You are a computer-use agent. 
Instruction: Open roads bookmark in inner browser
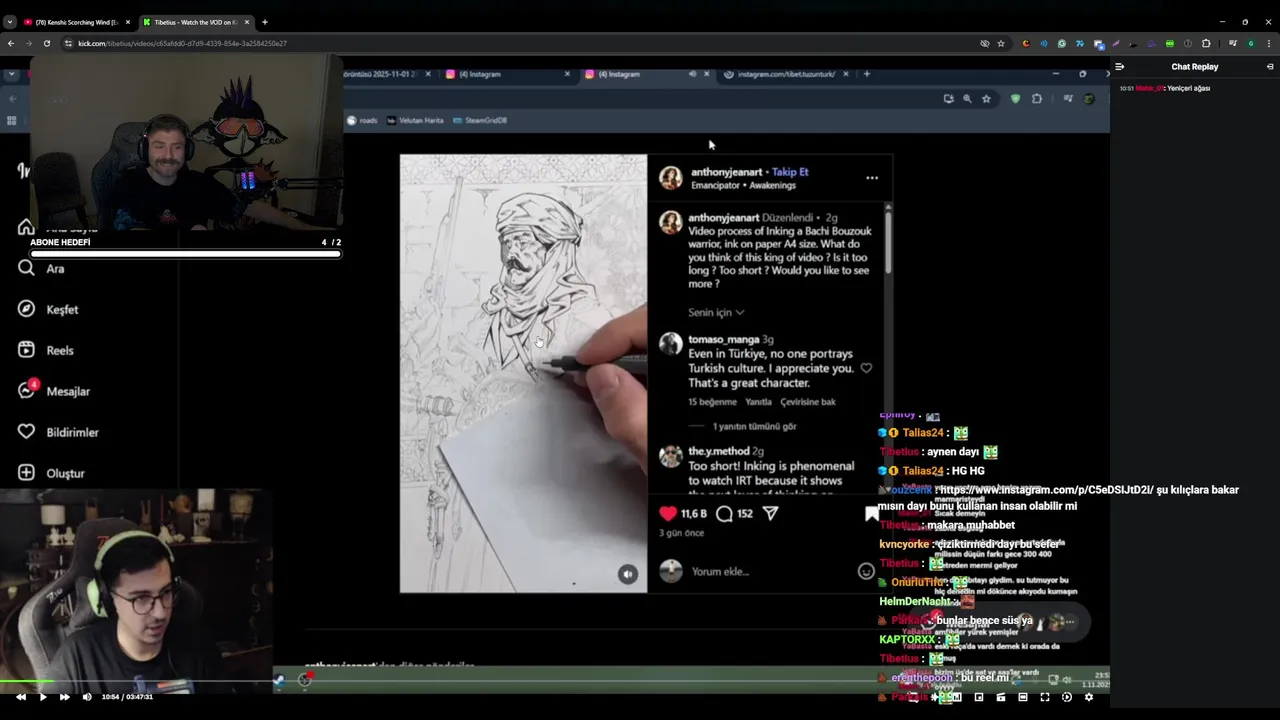point(363,120)
